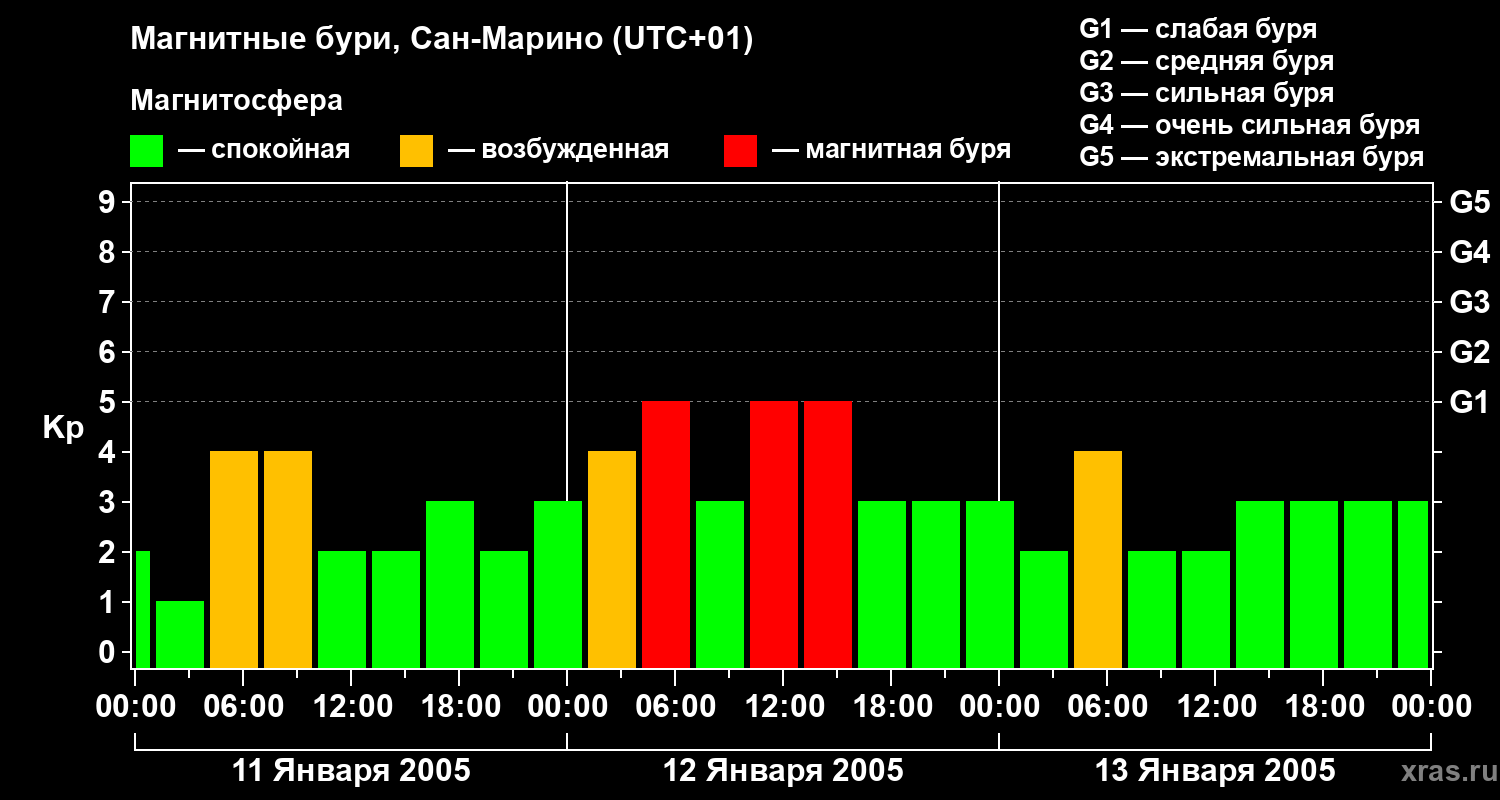Click the '— возбужденная' legend label
Viewport: 1500px width, 800px height.
coord(558,150)
